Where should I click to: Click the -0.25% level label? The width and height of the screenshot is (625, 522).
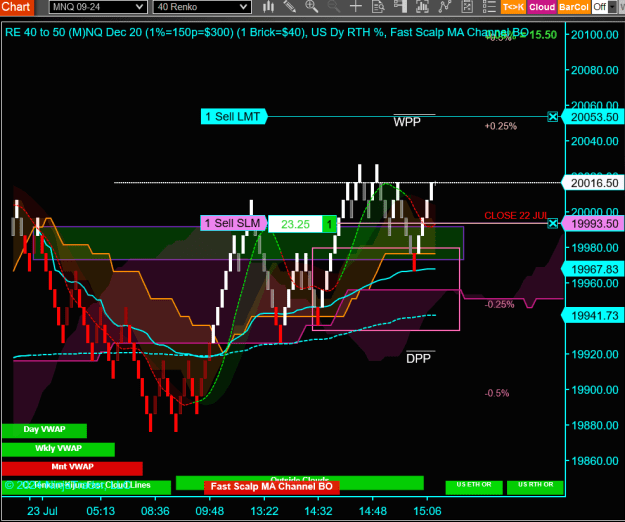pos(499,305)
